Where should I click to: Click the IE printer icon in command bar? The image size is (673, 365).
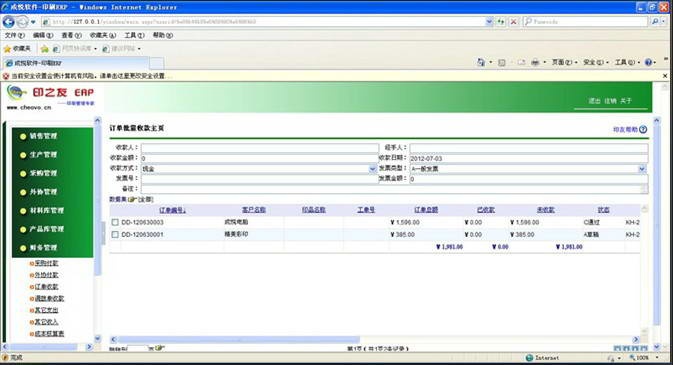[x=535, y=63]
